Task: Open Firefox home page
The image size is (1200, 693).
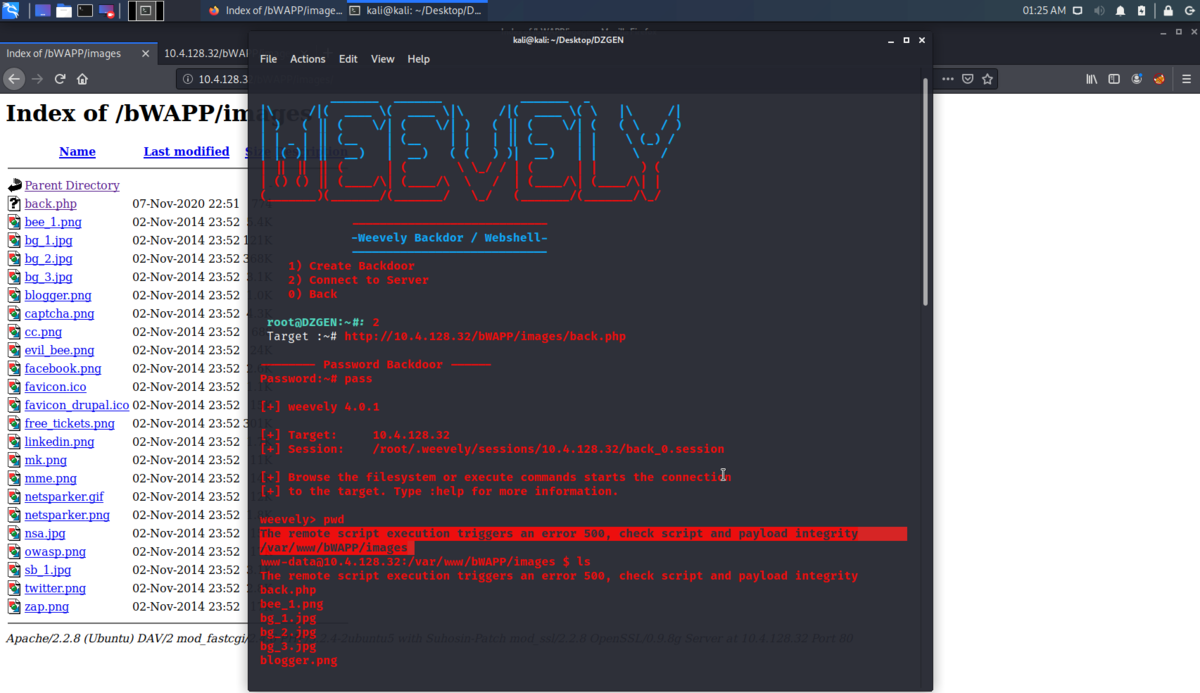Action: click(83, 79)
